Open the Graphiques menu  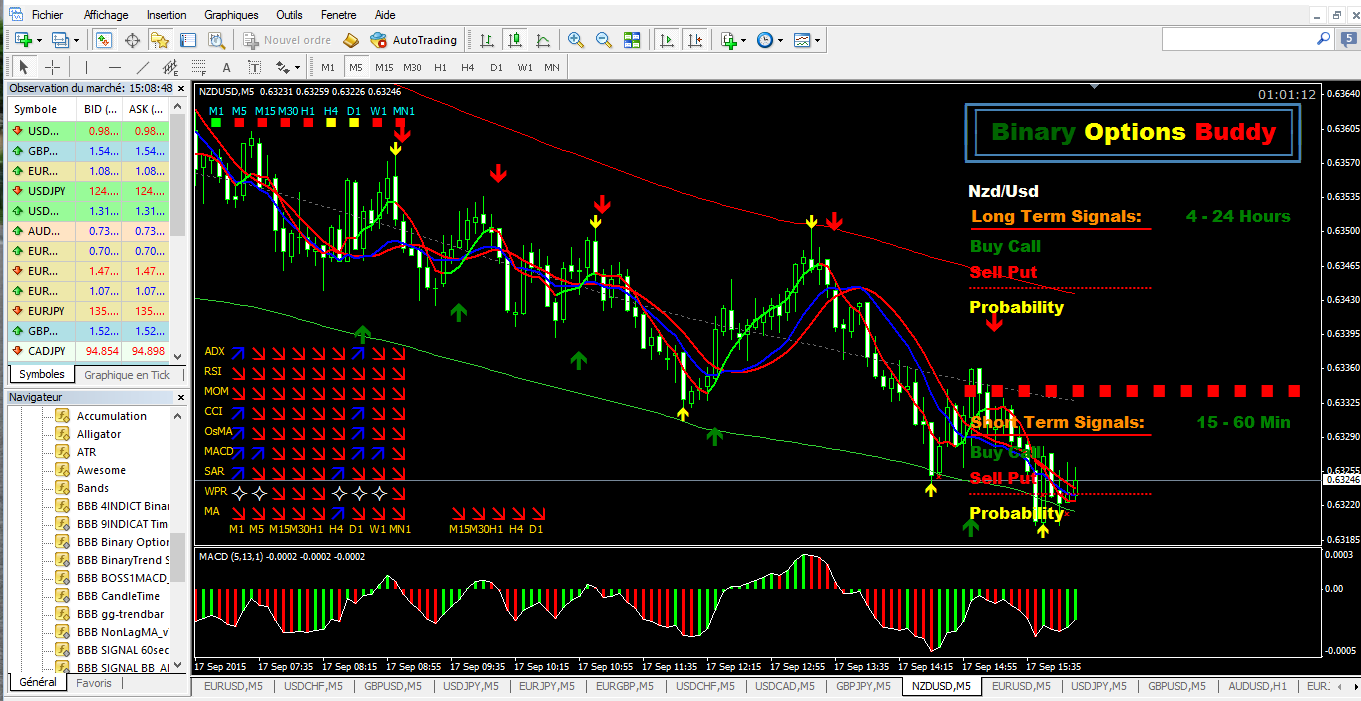click(231, 15)
